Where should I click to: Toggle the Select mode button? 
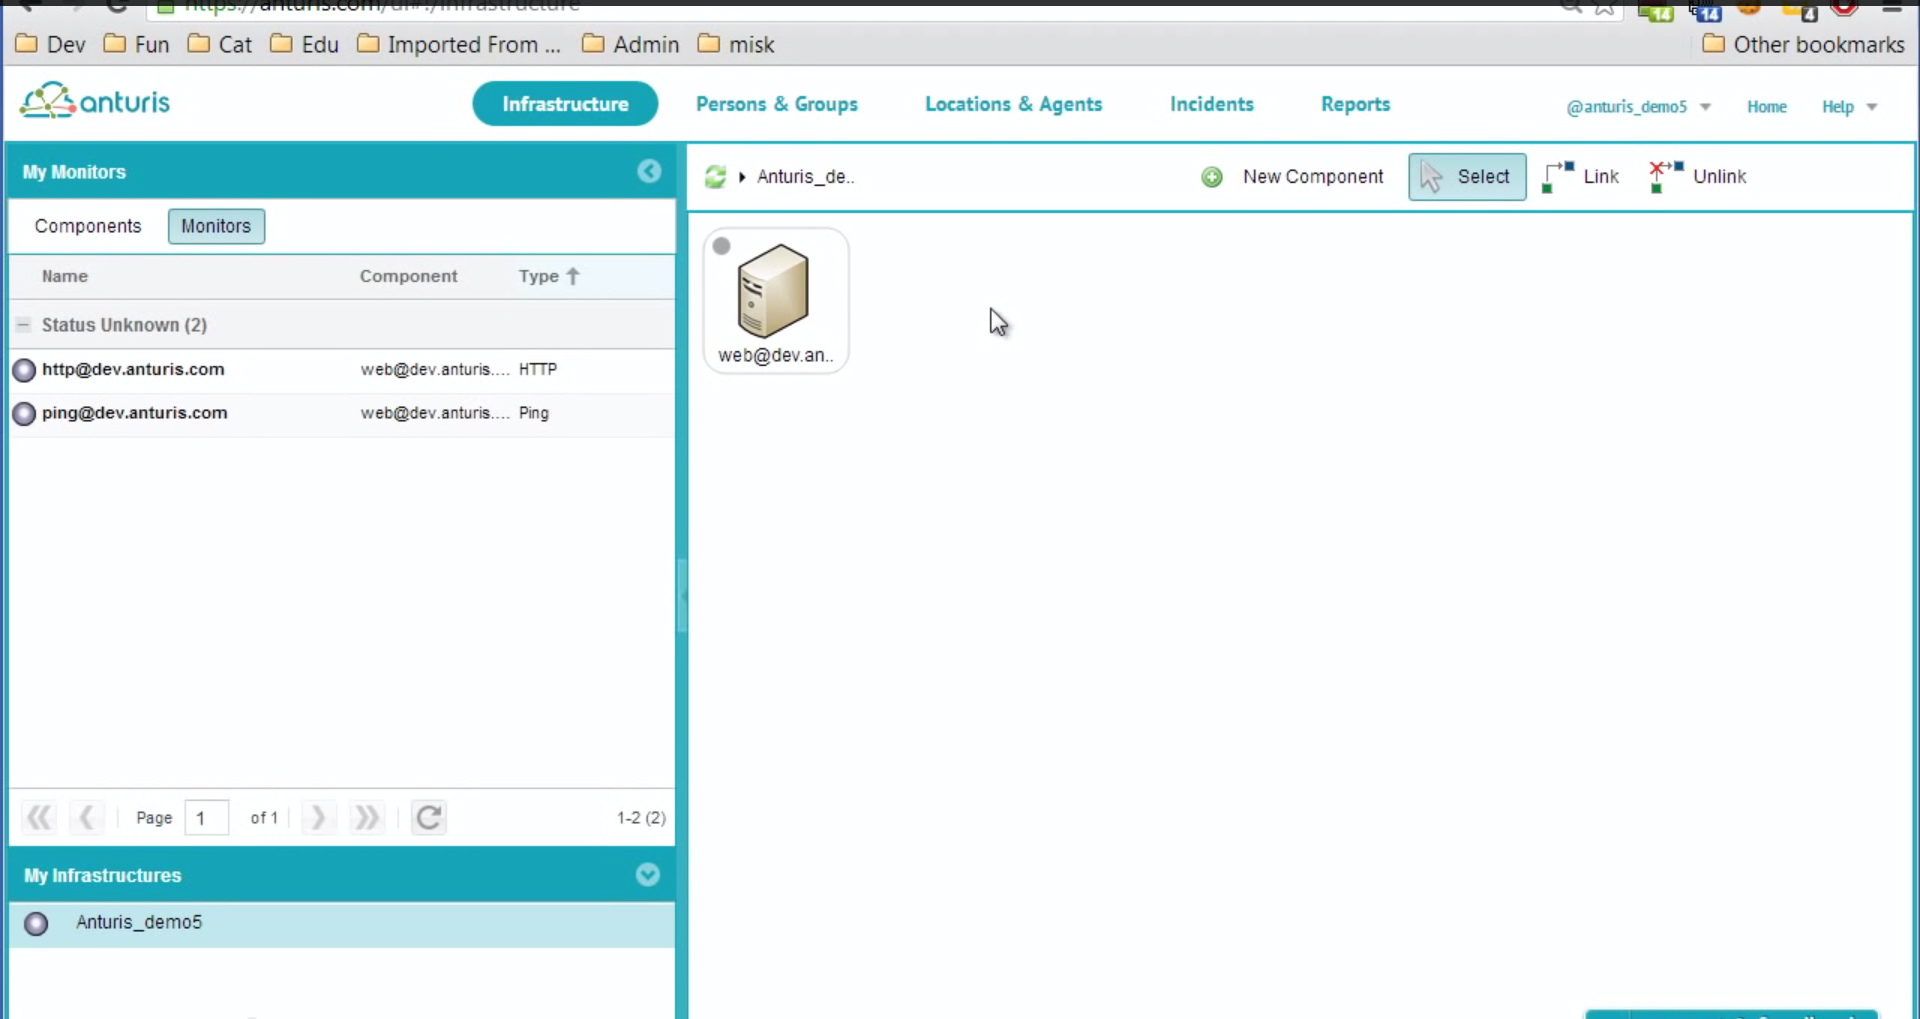(1467, 177)
